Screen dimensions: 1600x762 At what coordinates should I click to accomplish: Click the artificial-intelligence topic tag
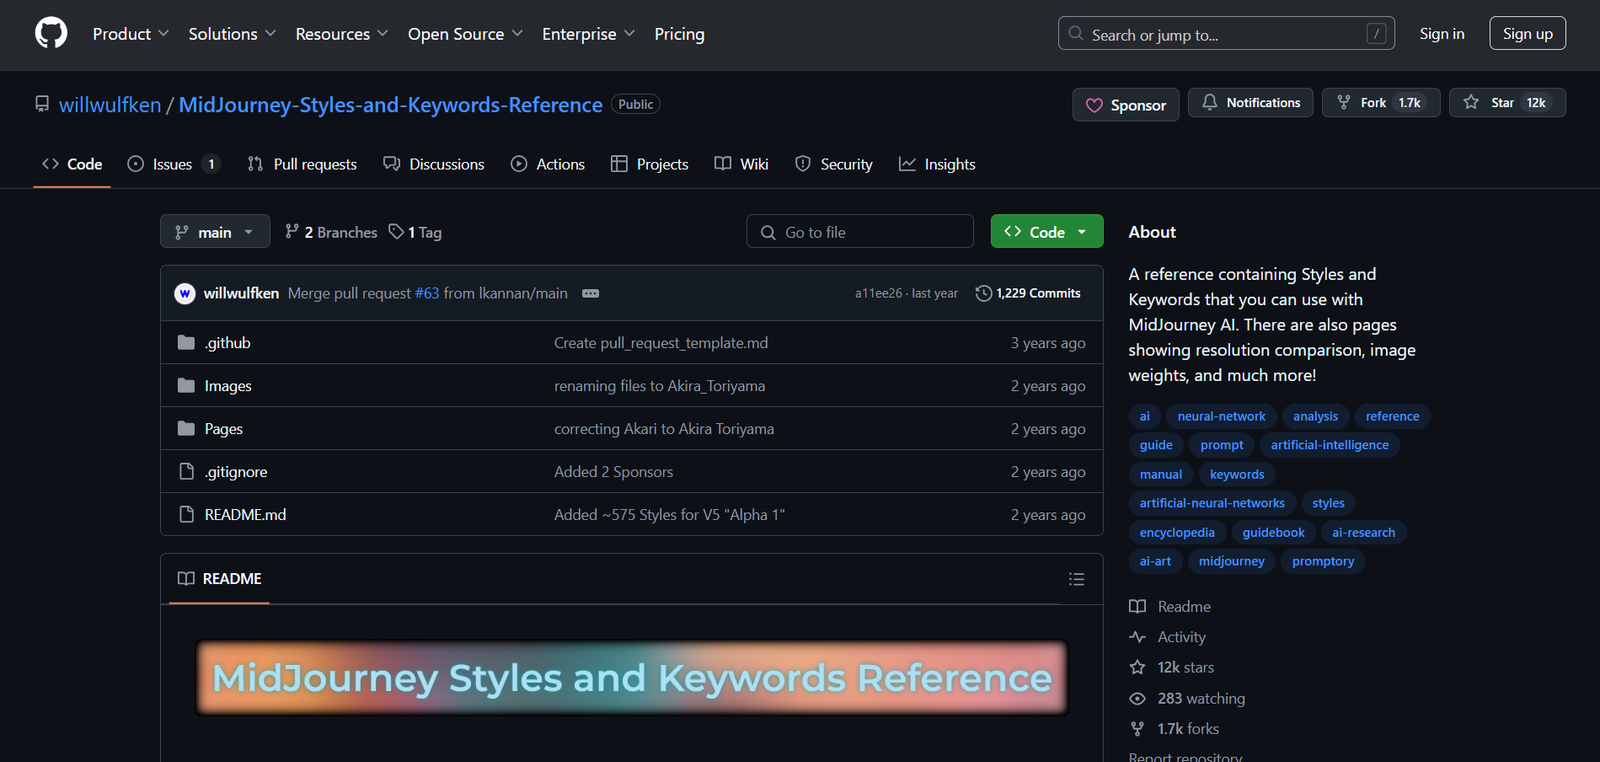click(1329, 445)
